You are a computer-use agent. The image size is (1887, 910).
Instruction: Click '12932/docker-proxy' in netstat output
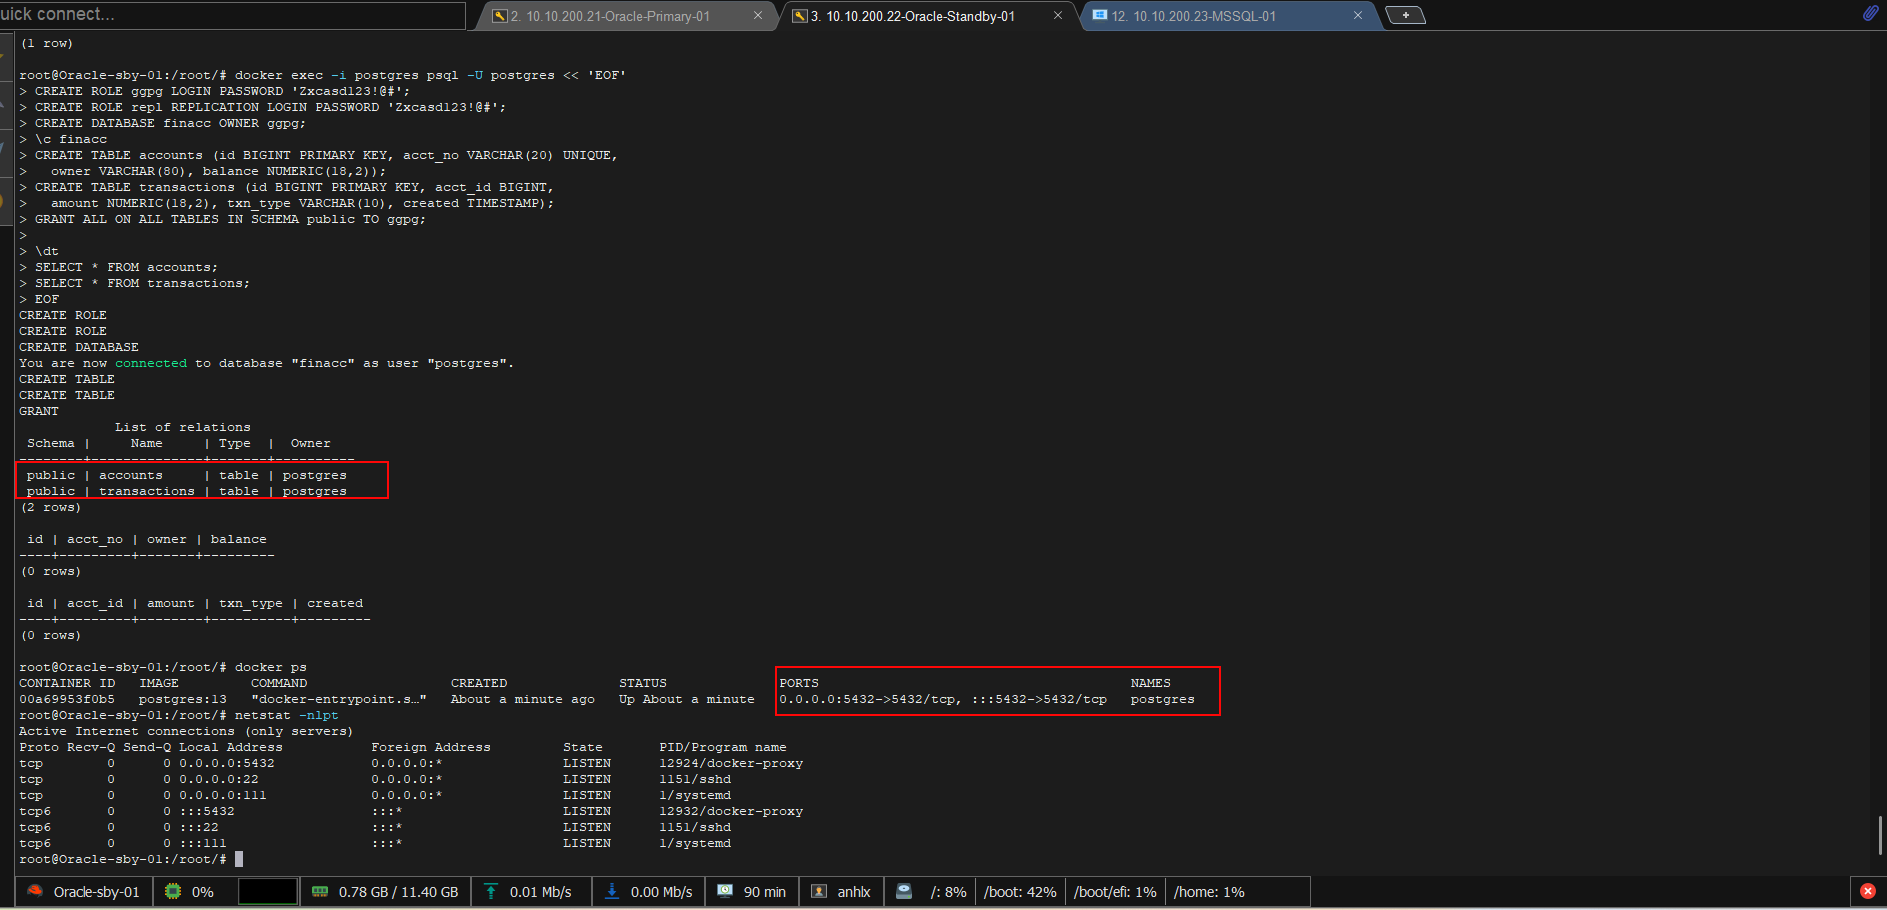pyautogui.click(x=731, y=811)
